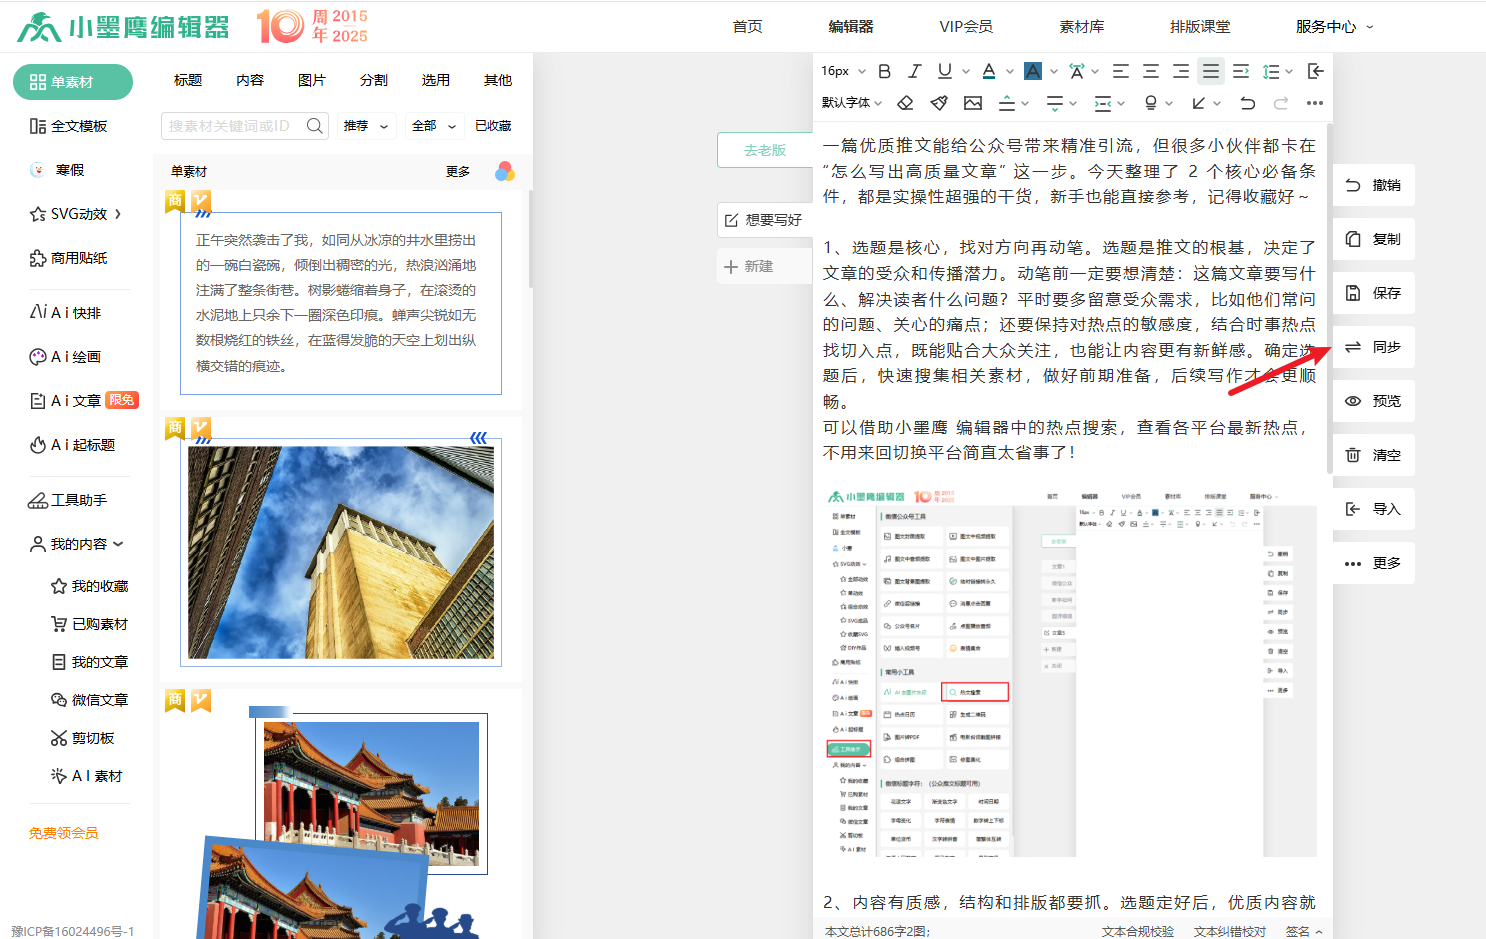Open the 工具助手 tool assistant

coord(68,500)
